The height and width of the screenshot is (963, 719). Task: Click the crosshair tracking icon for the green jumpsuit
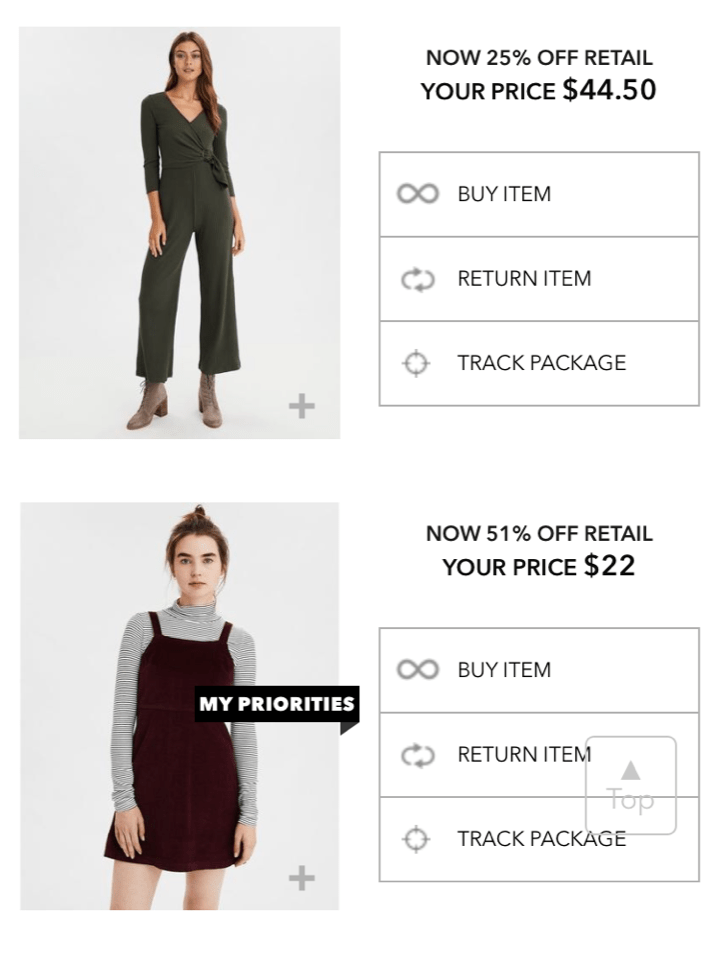point(416,364)
